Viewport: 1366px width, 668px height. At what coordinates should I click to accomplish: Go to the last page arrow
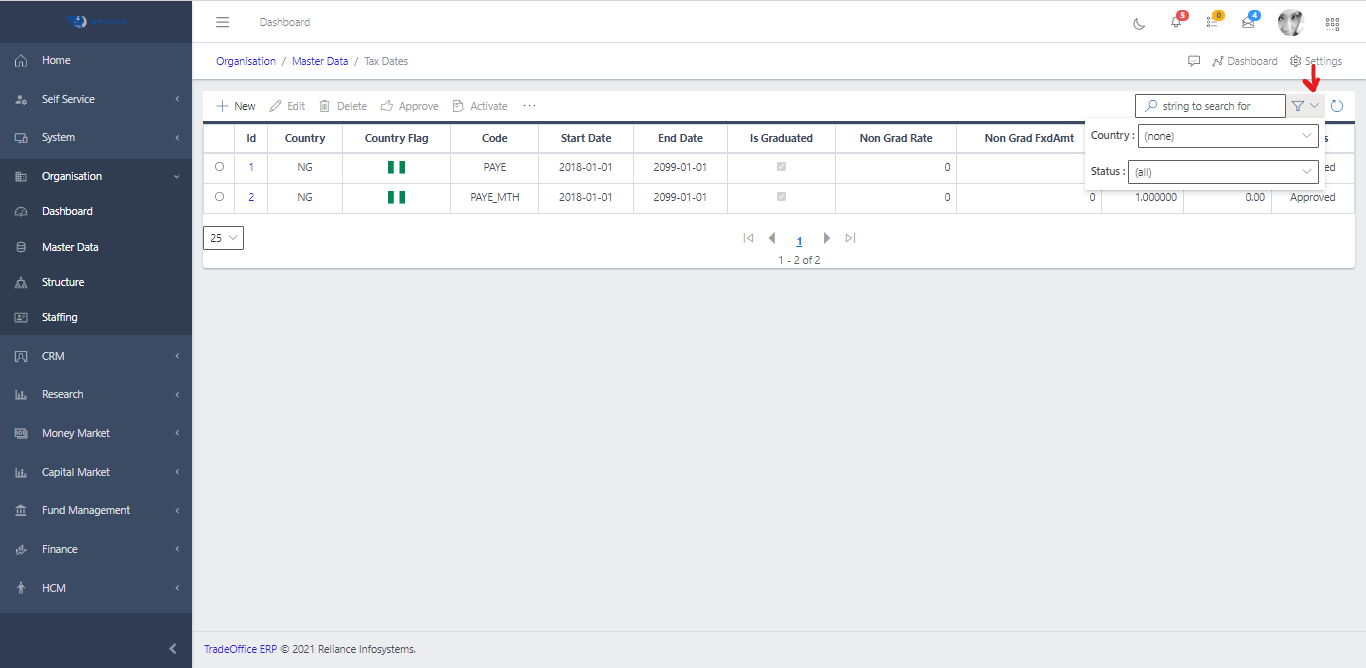(850, 238)
